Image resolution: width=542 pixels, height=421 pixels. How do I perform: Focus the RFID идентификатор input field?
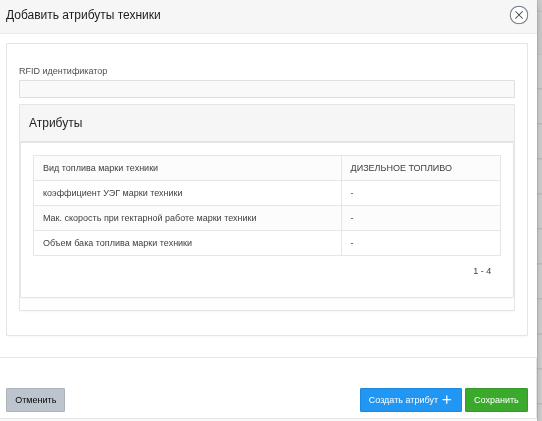267,89
